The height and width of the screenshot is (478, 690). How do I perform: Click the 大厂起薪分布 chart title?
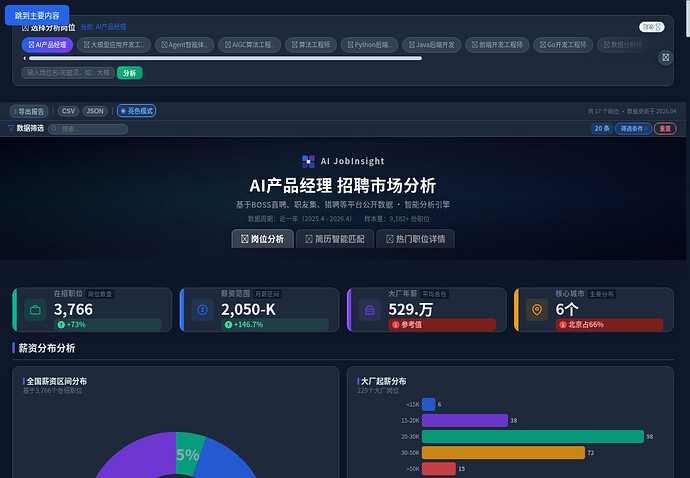(384, 381)
